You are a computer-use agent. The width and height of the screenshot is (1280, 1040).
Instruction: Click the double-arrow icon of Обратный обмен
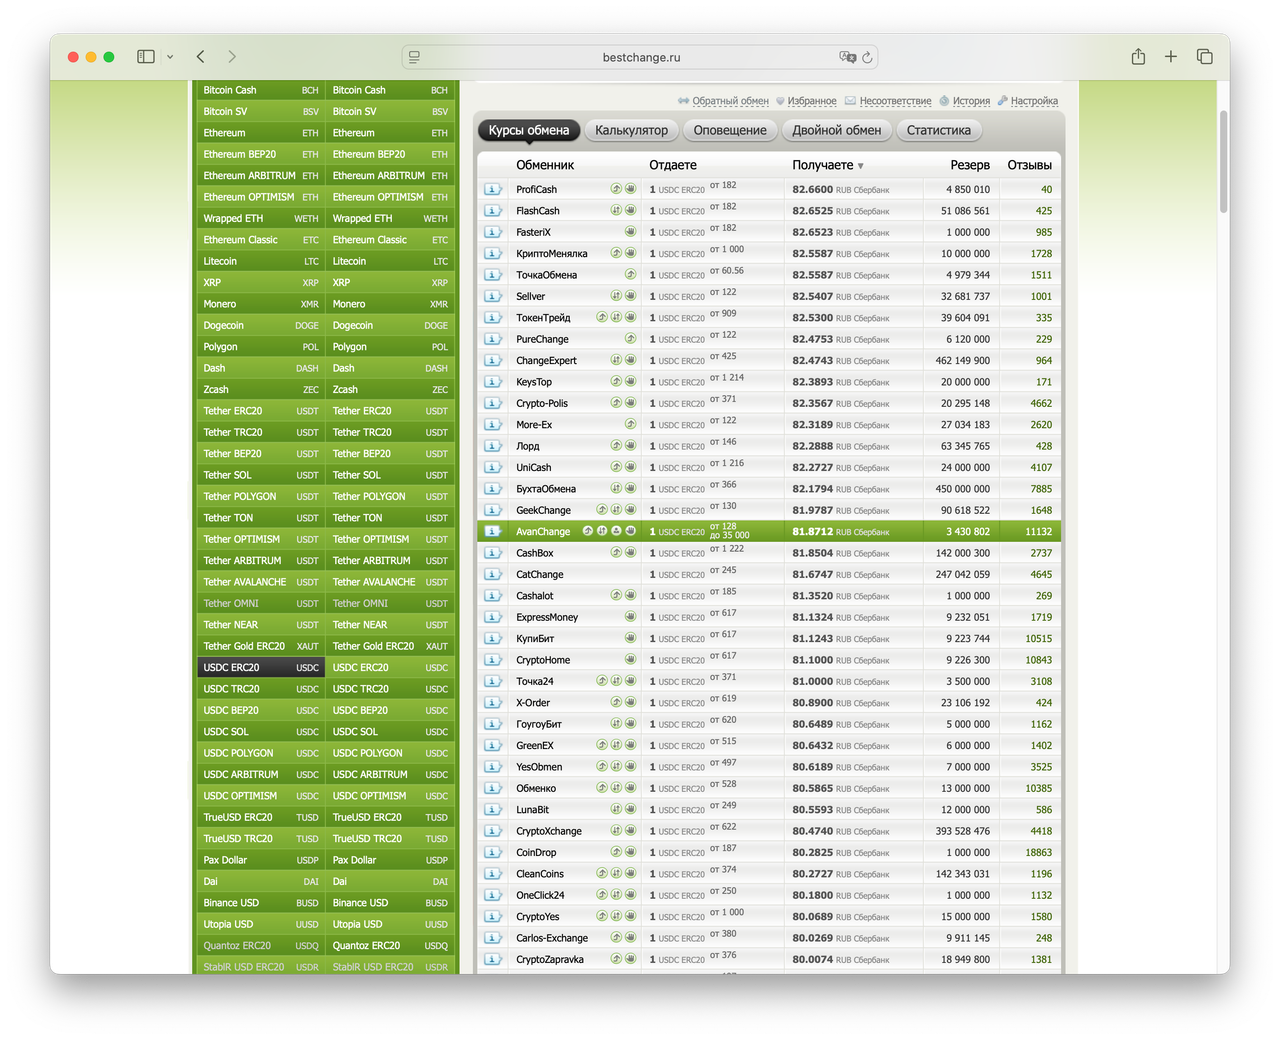684,101
